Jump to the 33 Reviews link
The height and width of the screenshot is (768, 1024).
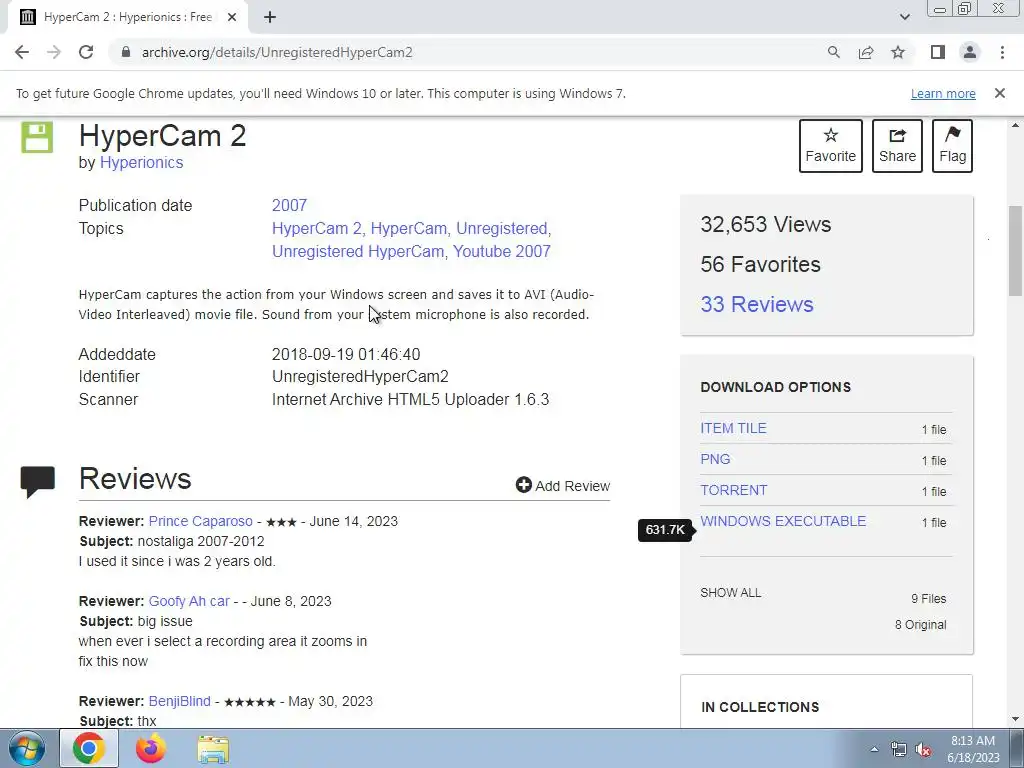click(x=757, y=304)
